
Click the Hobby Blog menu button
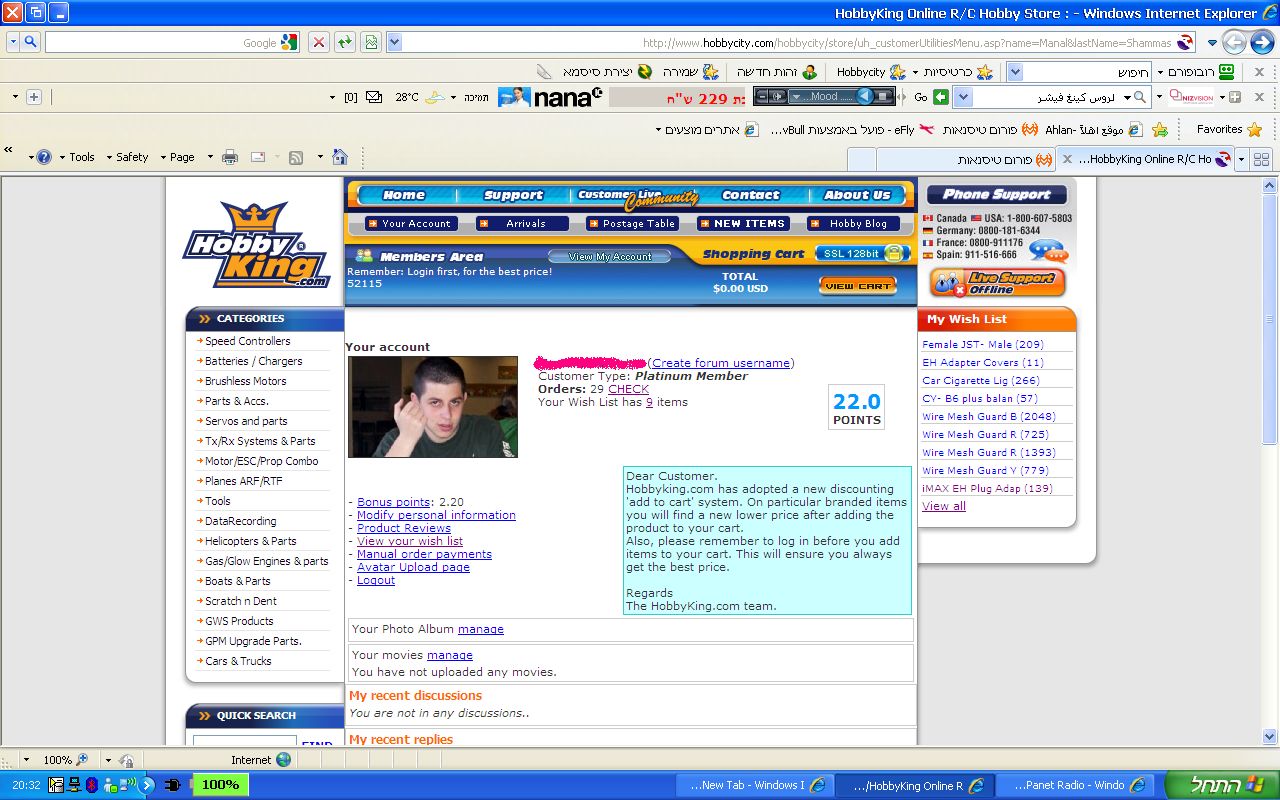point(852,224)
